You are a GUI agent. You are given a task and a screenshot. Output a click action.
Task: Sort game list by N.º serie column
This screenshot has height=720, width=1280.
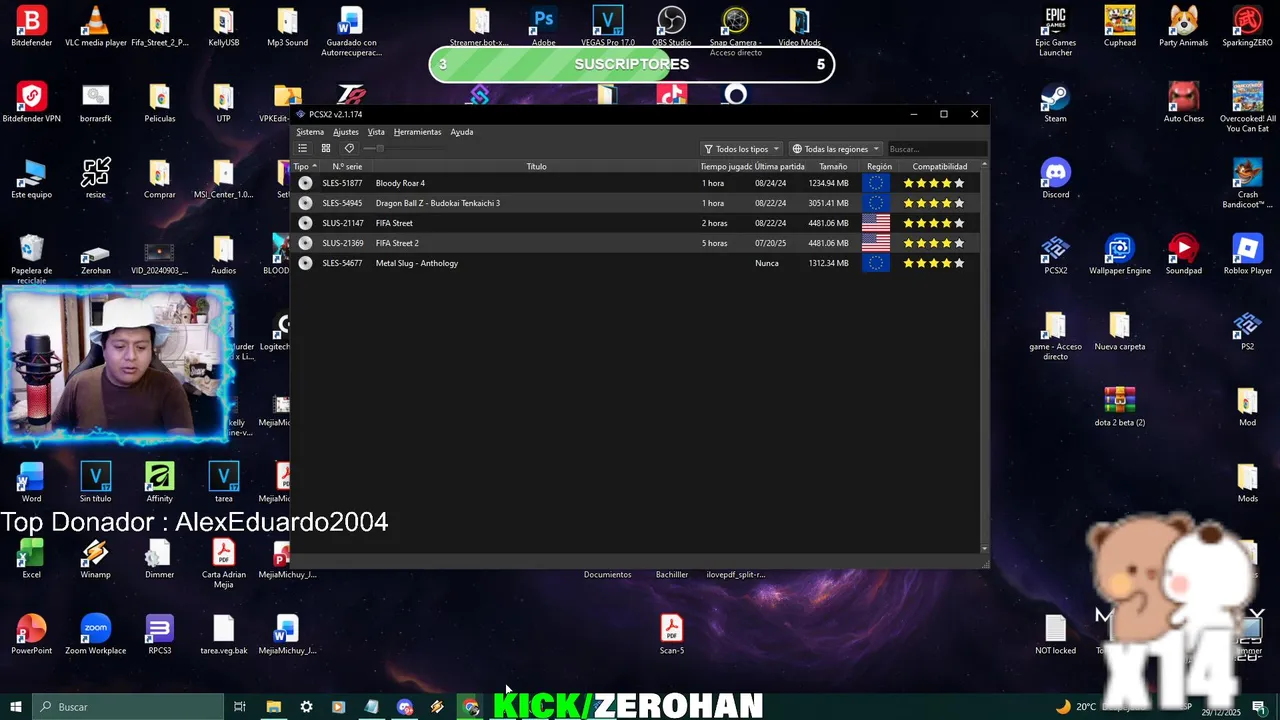click(347, 167)
